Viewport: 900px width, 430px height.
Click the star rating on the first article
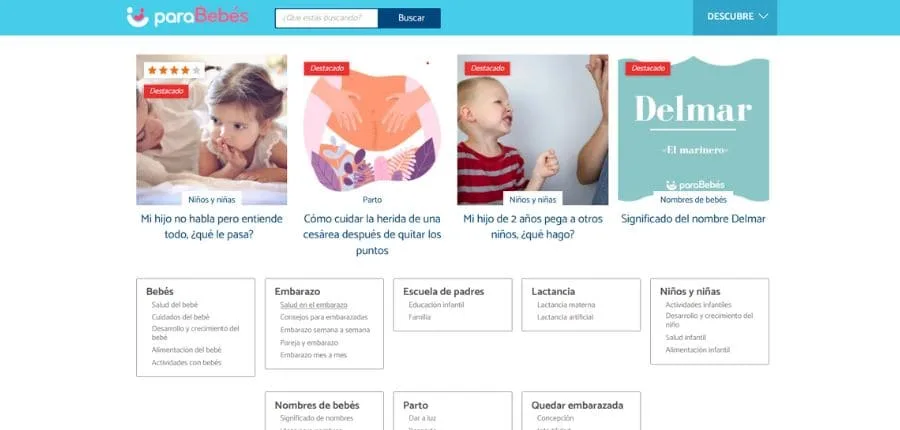pyautogui.click(x=174, y=70)
